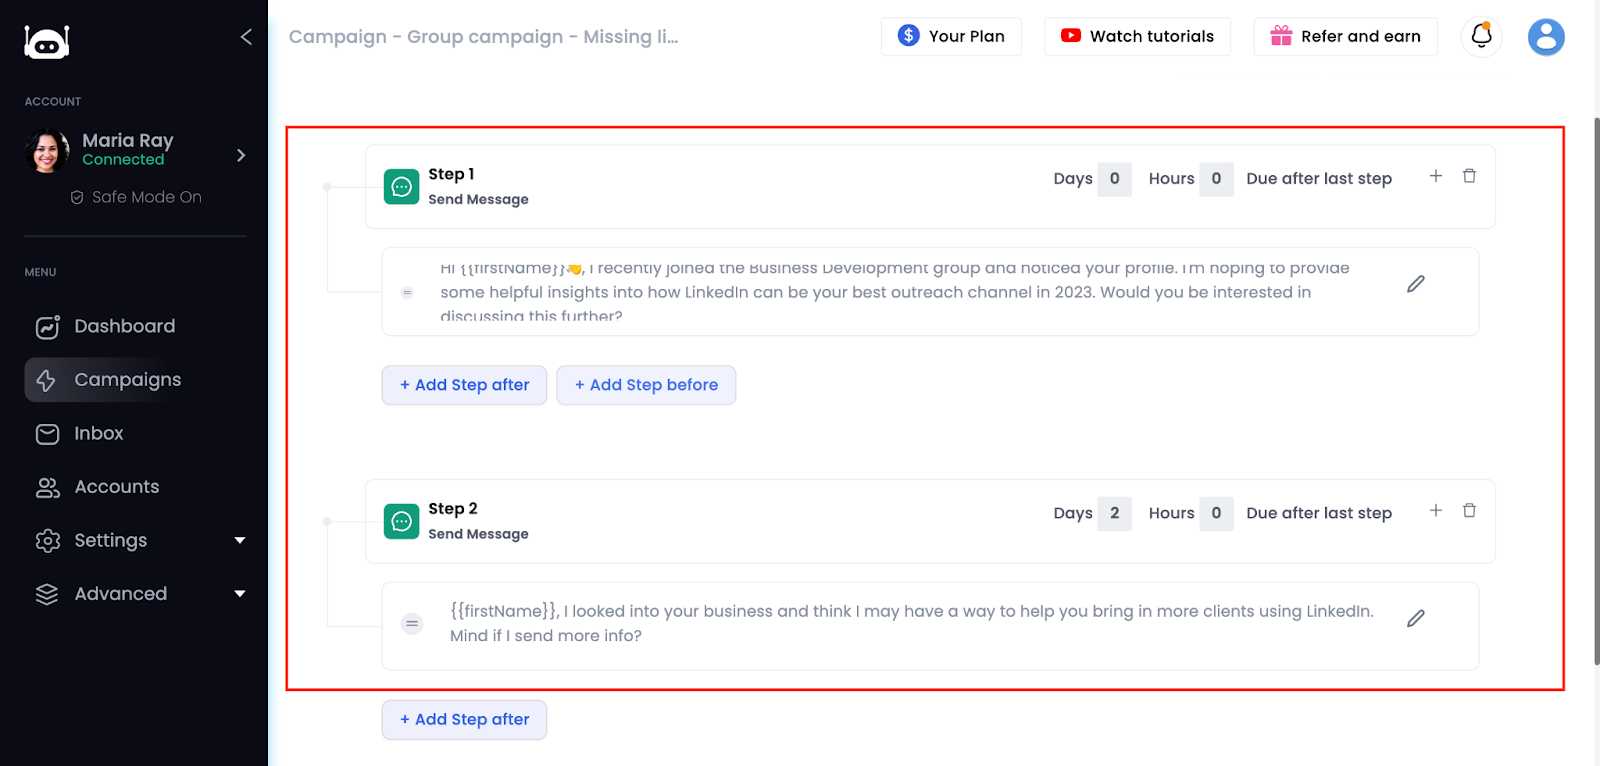Viewport: 1600px width, 766px height.
Task: Click Add Step before under Step 1
Action: (646, 385)
